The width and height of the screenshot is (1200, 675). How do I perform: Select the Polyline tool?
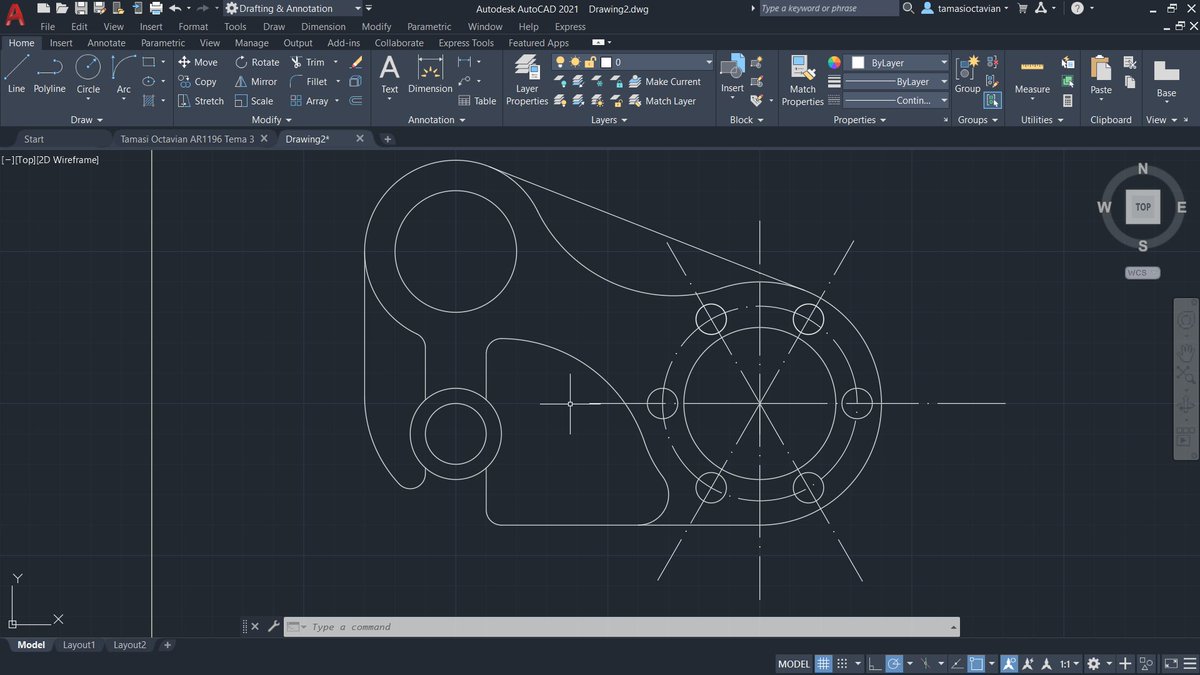(x=49, y=75)
